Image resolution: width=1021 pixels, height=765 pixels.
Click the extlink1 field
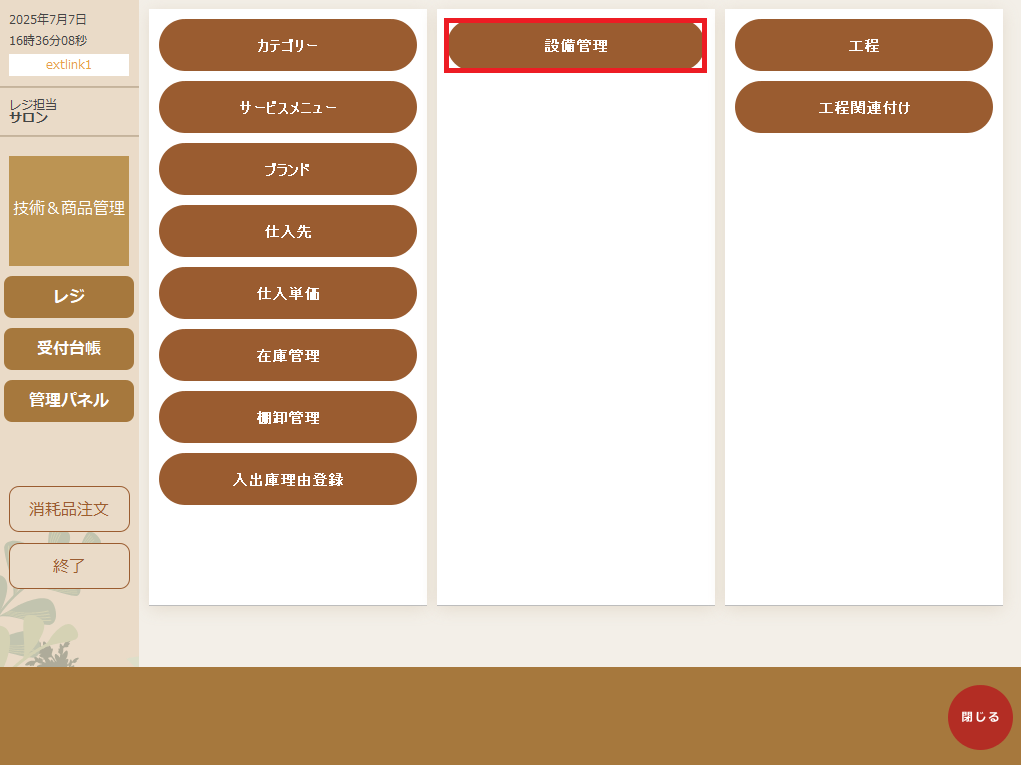tap(69, 64)
